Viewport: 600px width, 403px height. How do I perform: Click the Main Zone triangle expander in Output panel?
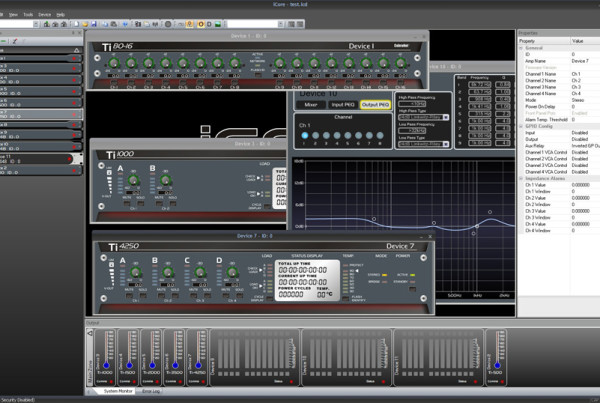tap(90, 333)
